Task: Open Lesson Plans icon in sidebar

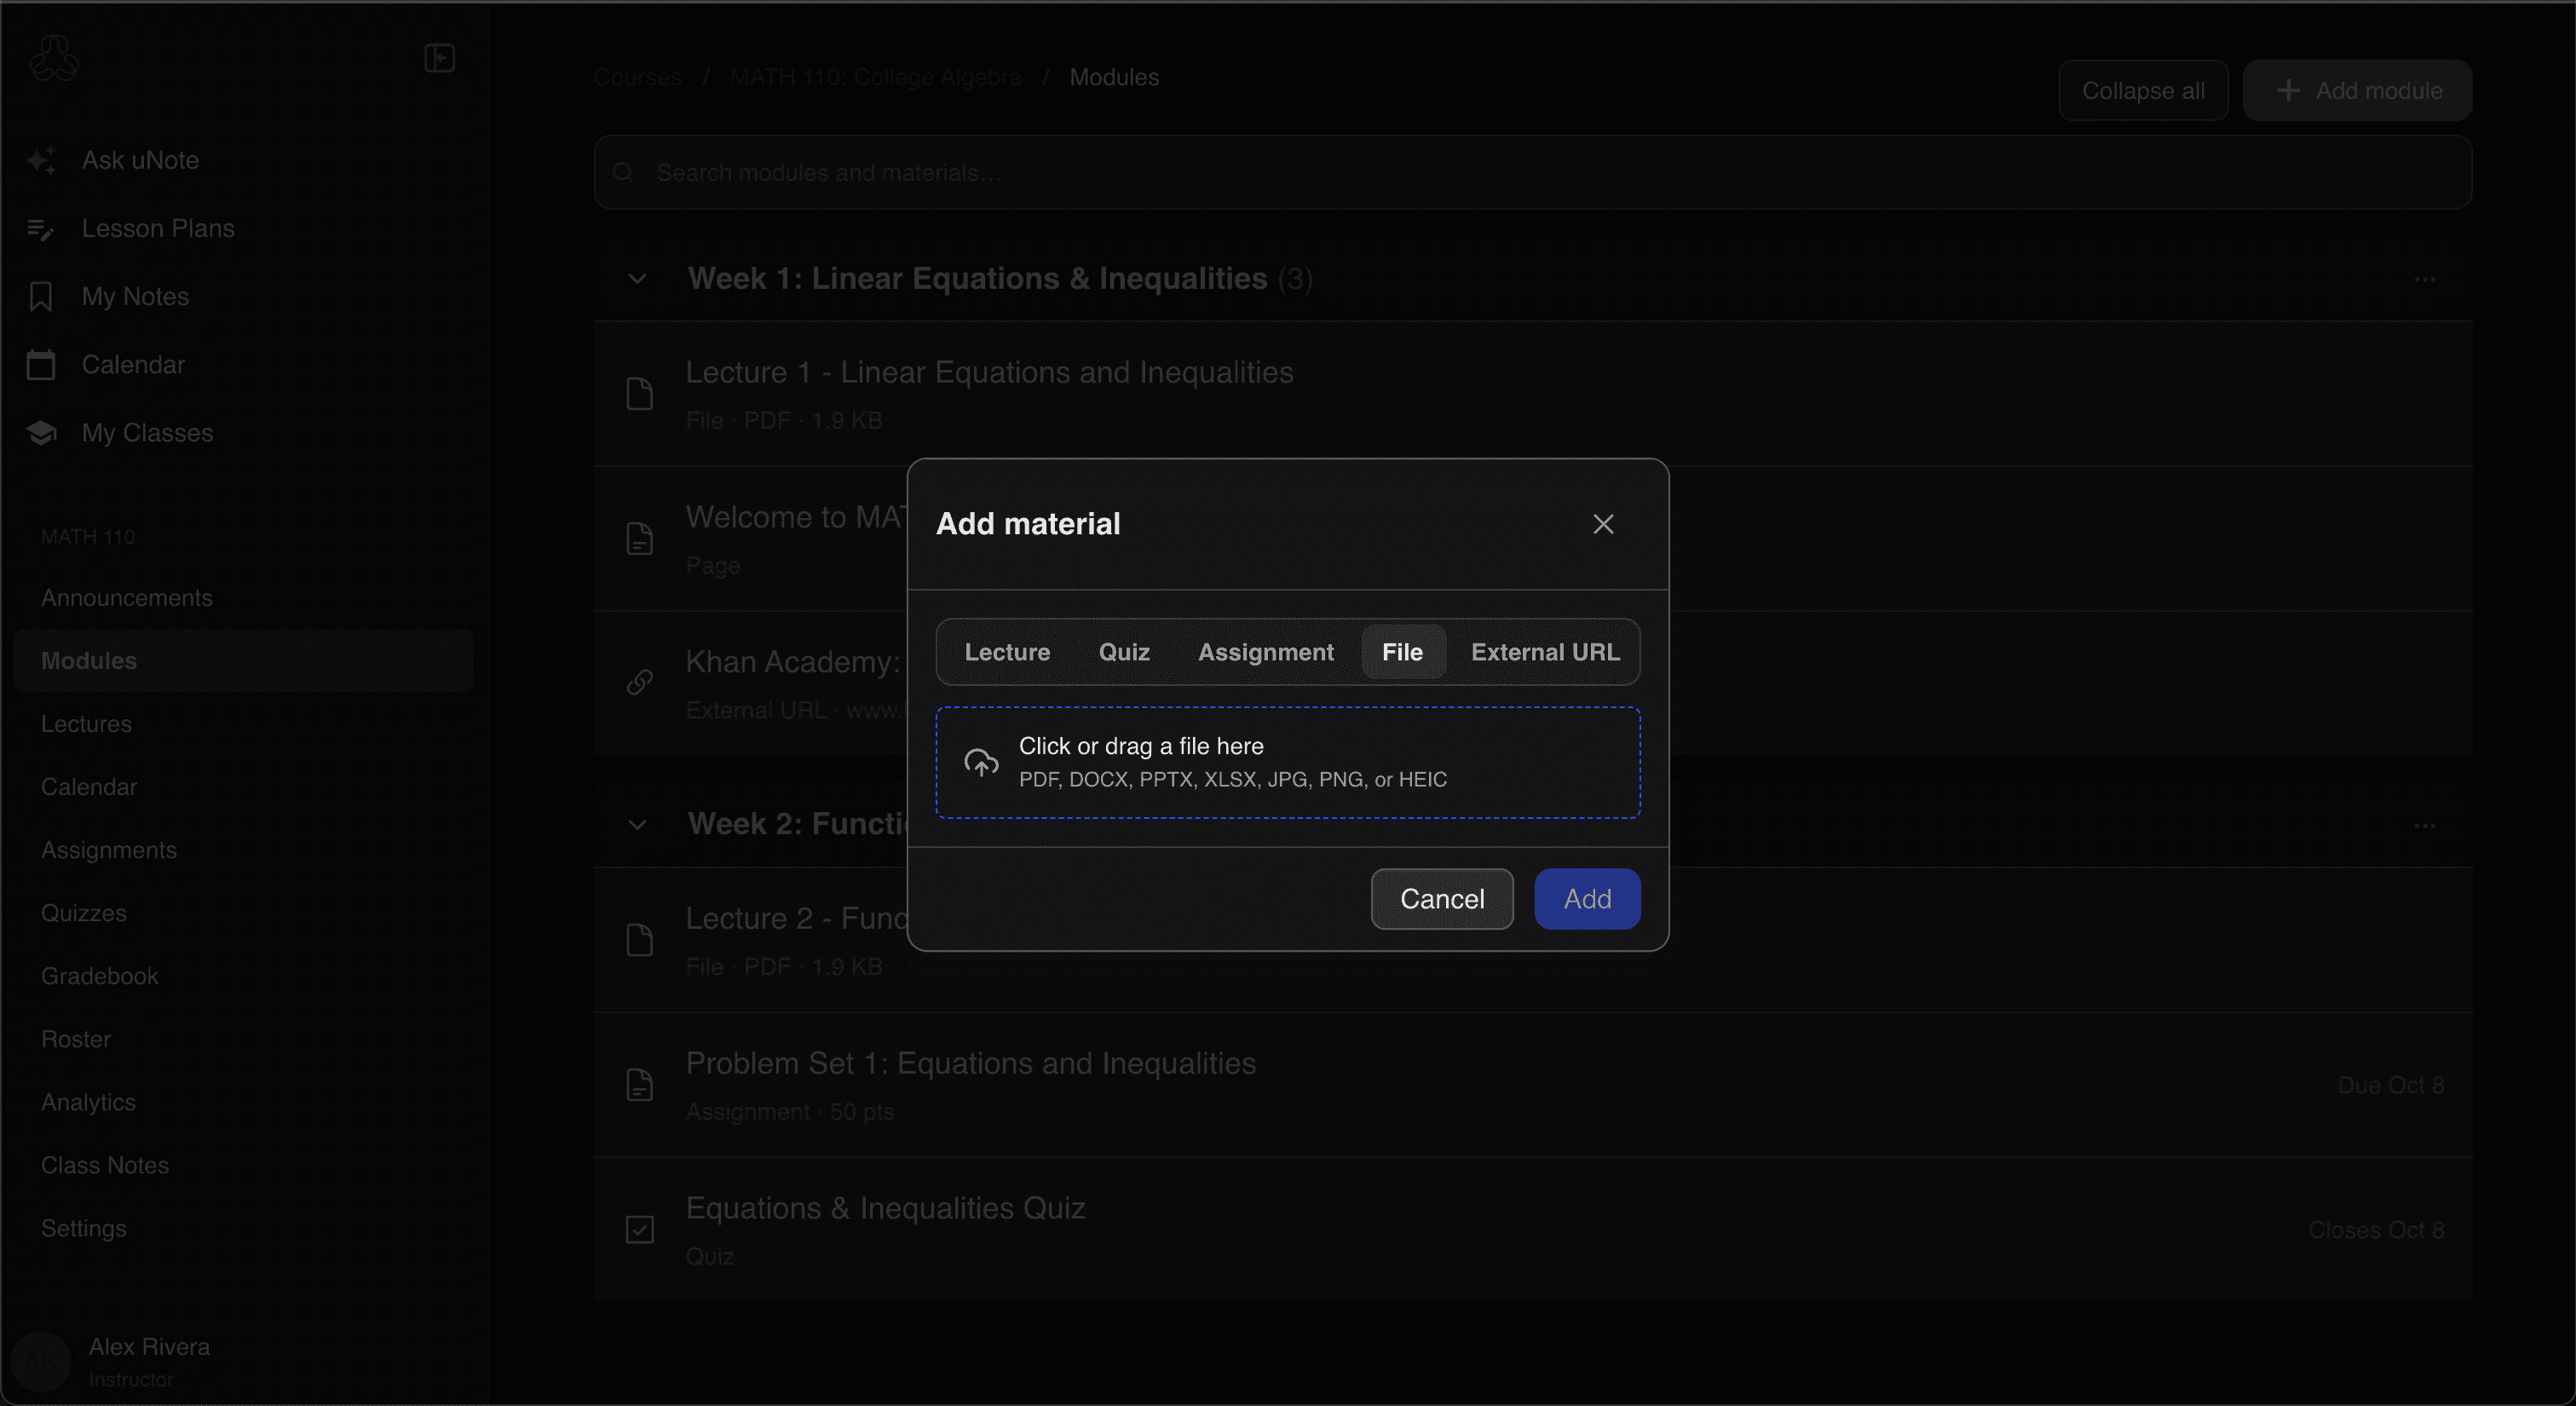Action: point(41,229)
